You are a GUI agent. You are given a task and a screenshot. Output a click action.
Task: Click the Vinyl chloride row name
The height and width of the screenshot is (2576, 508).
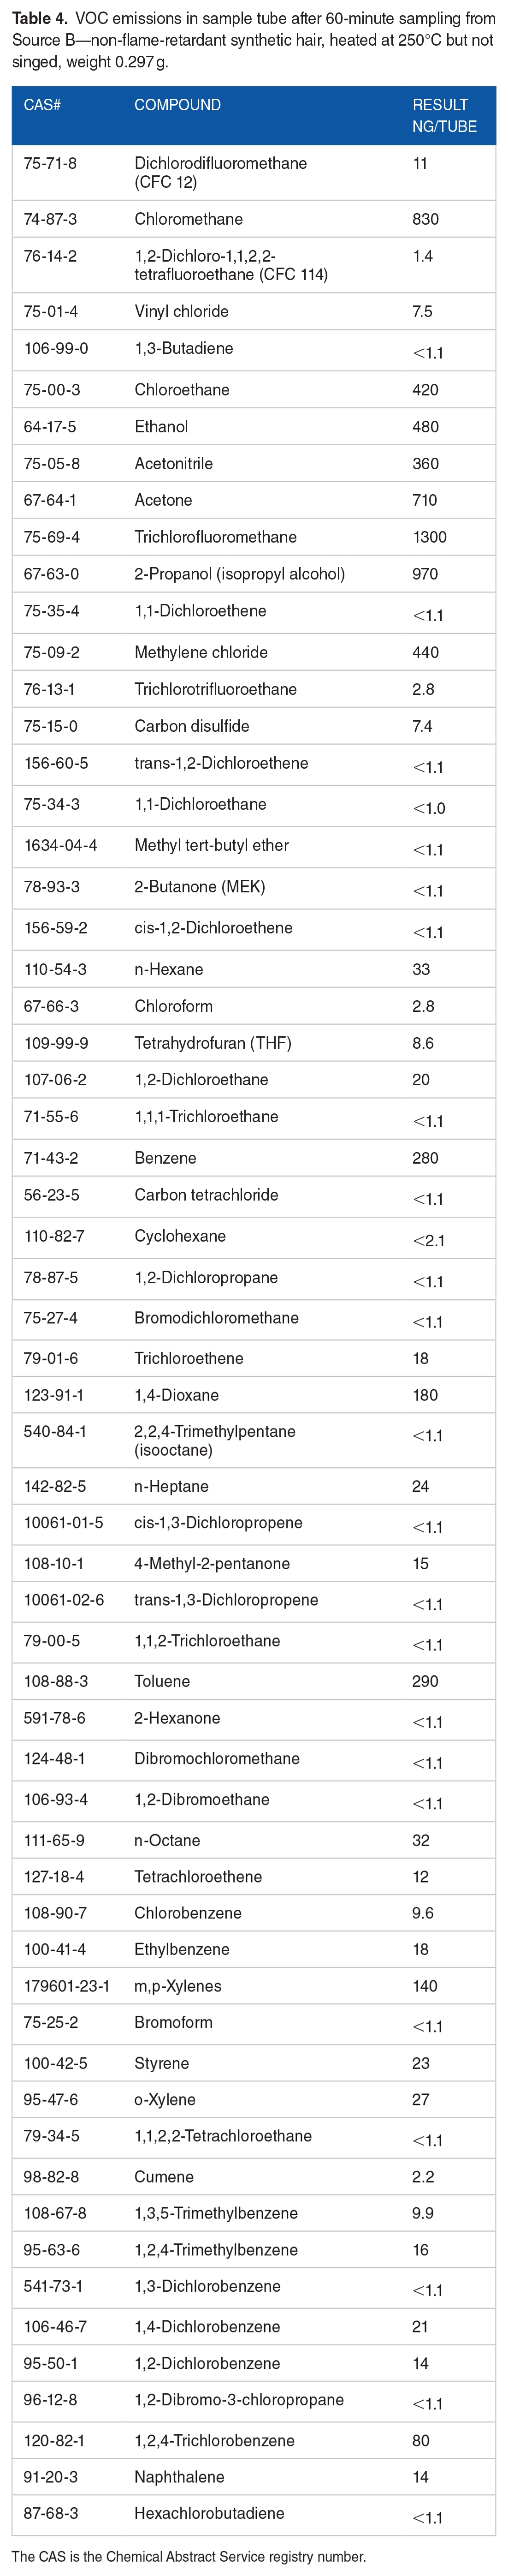(x=181, y=311)
